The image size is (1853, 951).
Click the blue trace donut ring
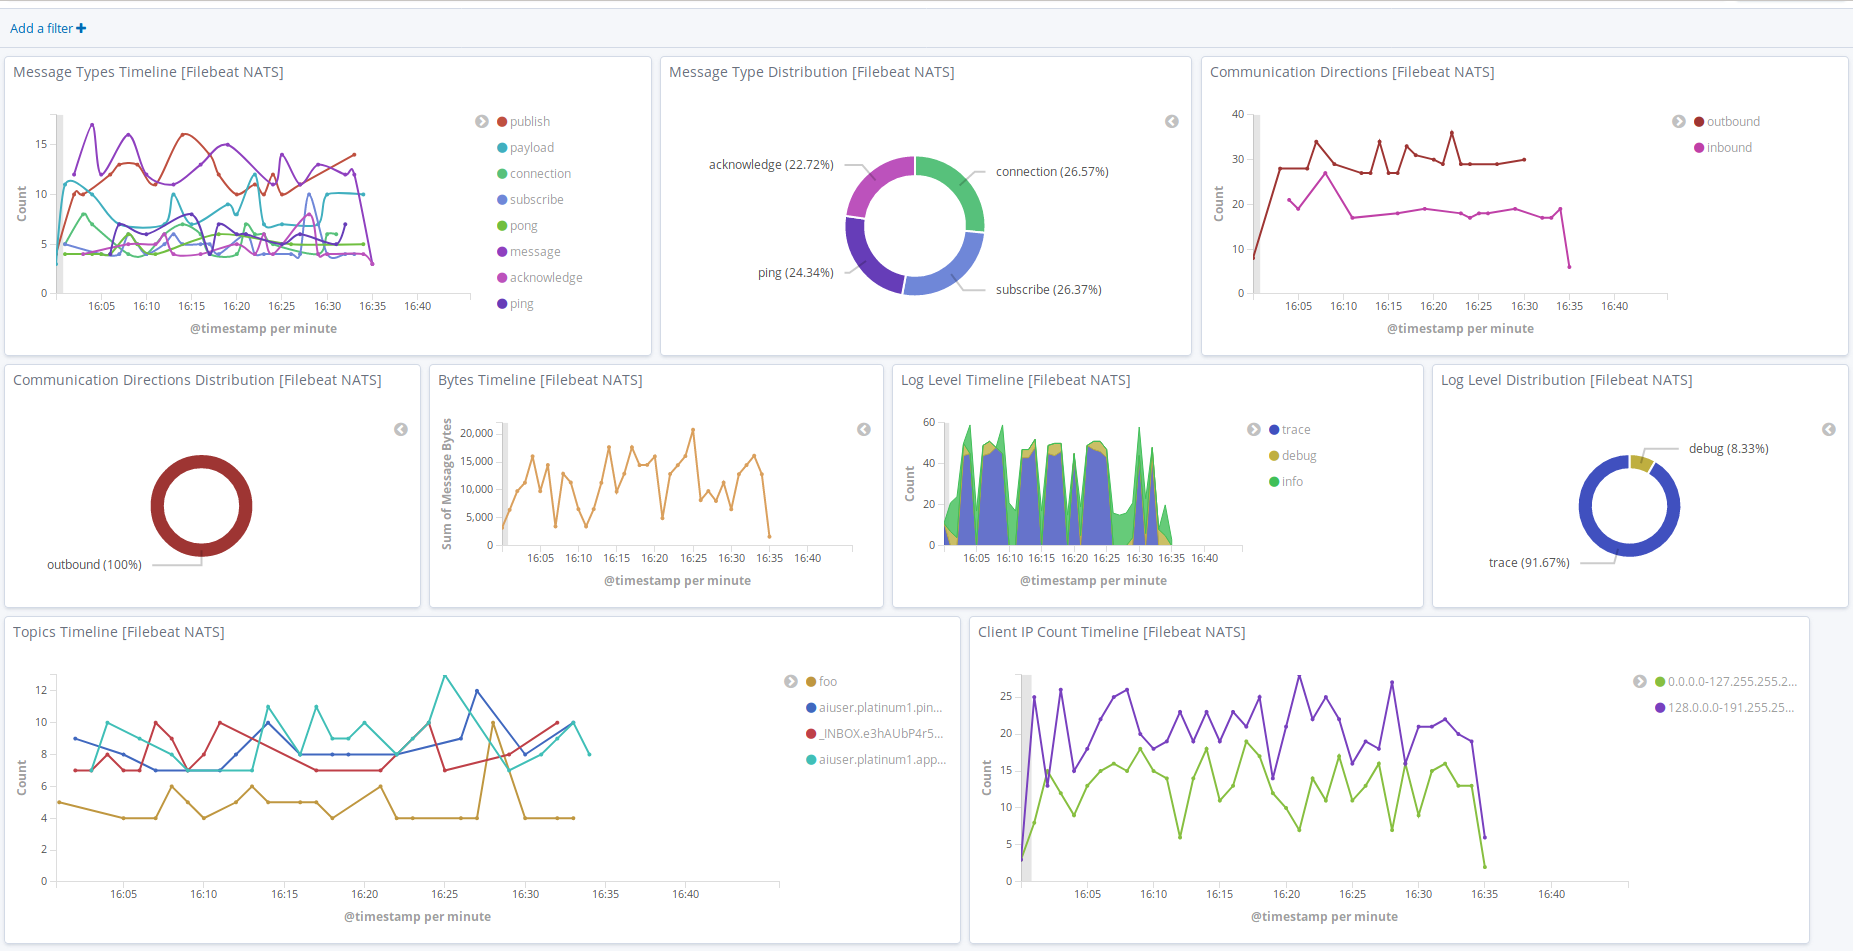[x=1630, y=550]
